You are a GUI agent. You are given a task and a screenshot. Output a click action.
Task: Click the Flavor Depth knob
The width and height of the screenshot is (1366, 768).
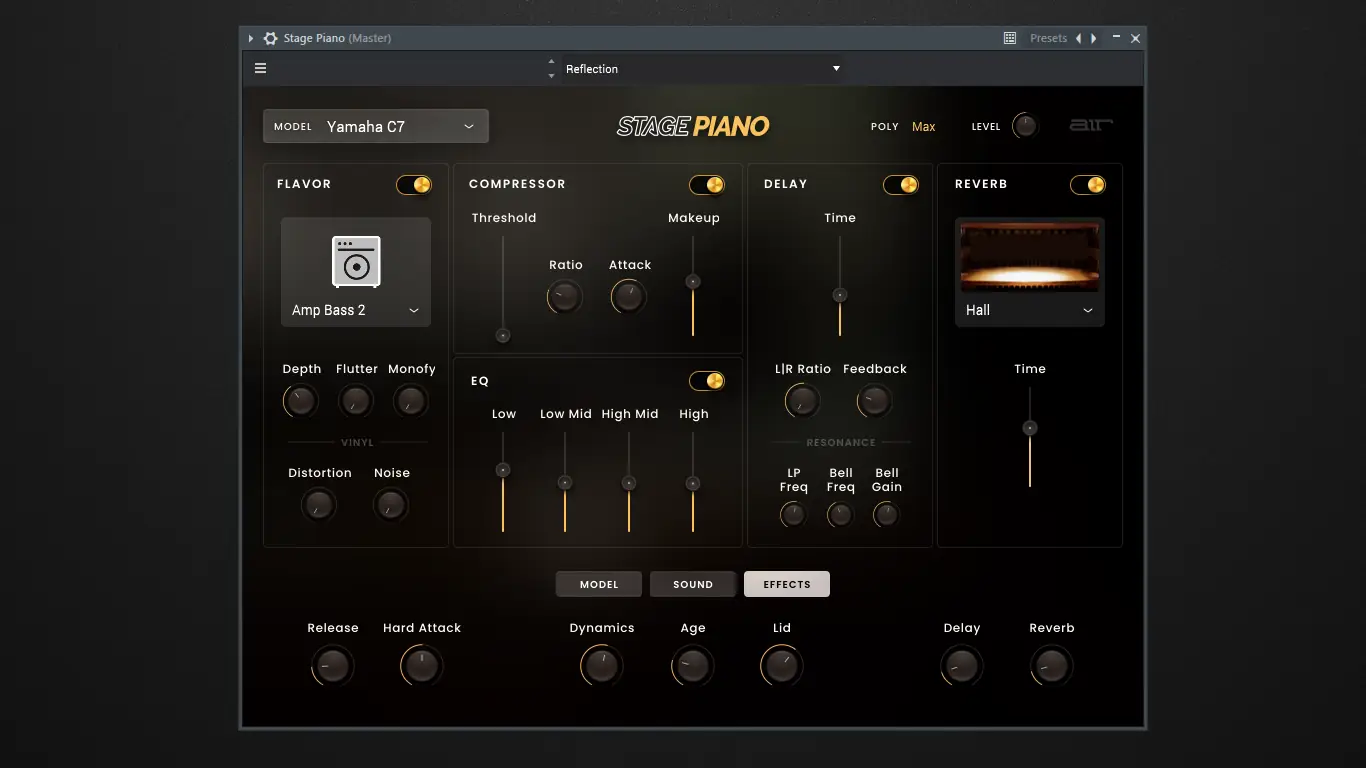click(x=301, y=401)
